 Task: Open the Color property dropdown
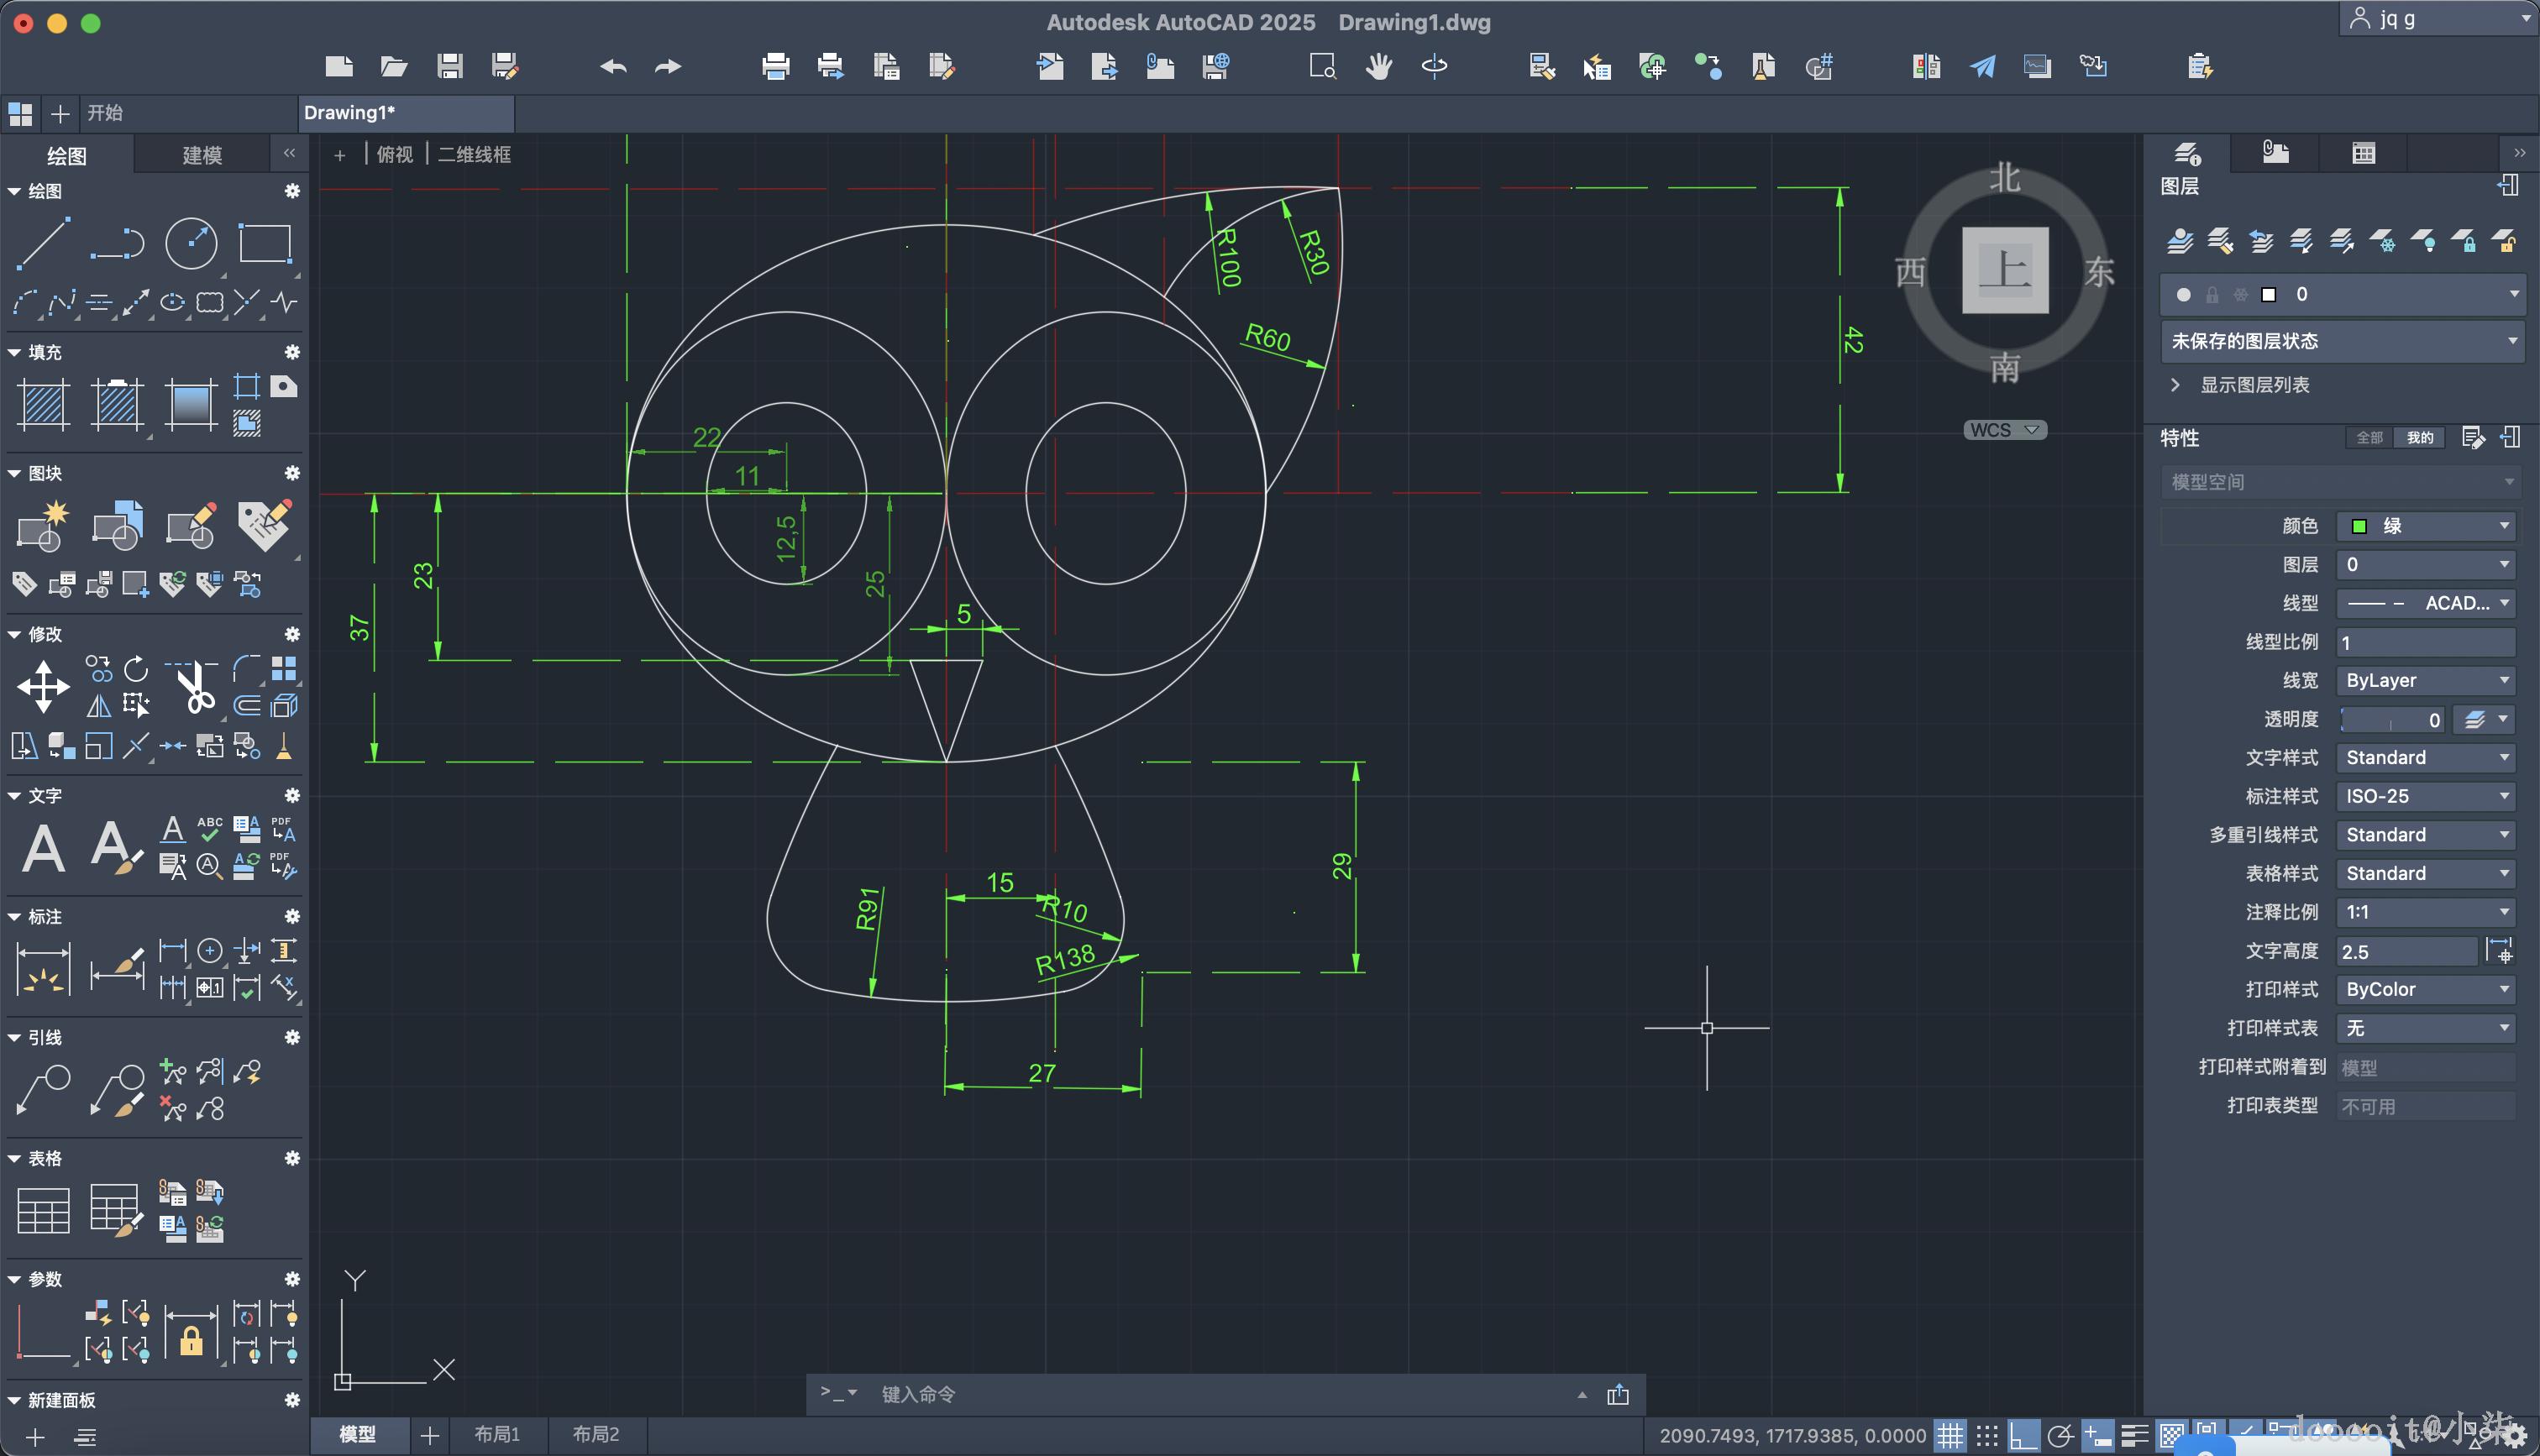[2424, 526]
